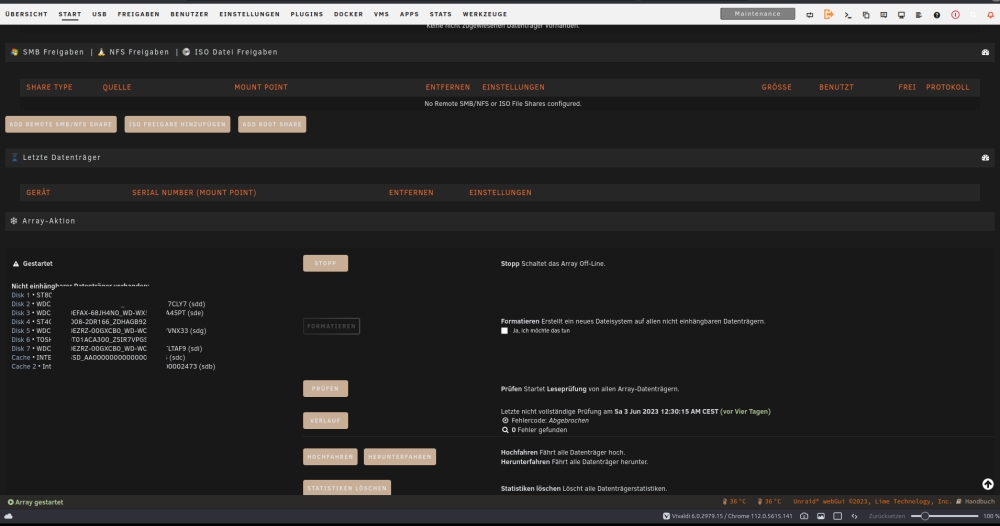Screen dimensions: 1000x526
Task: Go to the Apps tab
Action: pyautogui.click(x=409, y=14)
